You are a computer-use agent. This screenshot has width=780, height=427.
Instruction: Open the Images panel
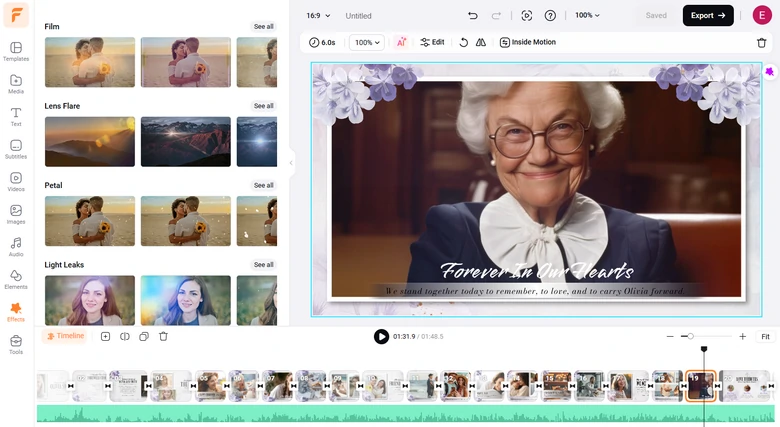(16, 214)
